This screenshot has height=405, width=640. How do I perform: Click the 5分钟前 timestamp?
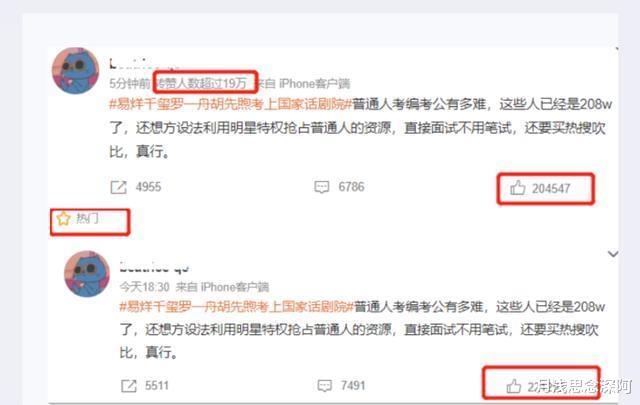(130, 84)
